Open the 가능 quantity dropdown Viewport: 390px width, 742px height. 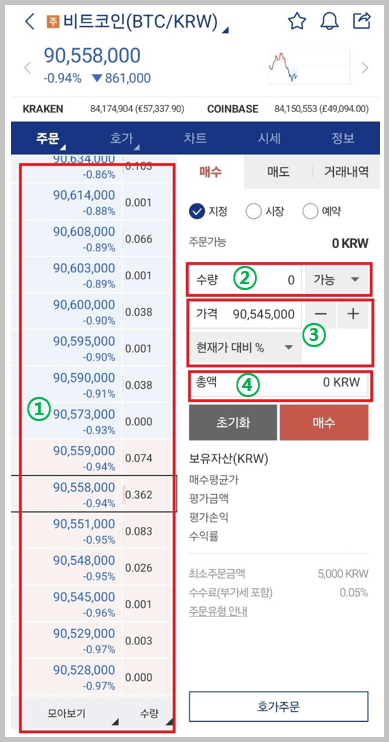336,280
